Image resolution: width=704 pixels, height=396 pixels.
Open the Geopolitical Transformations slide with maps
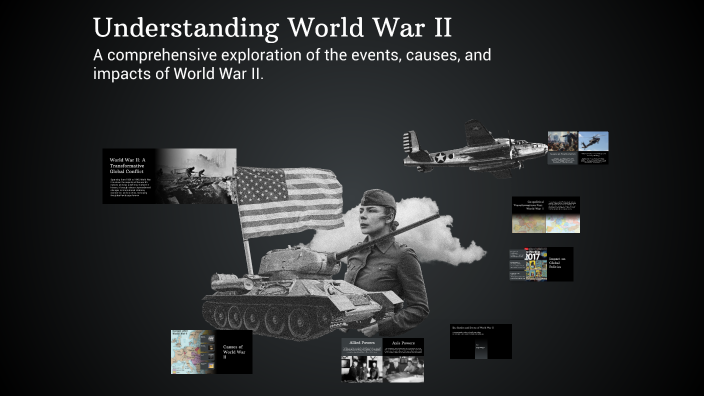546,215
